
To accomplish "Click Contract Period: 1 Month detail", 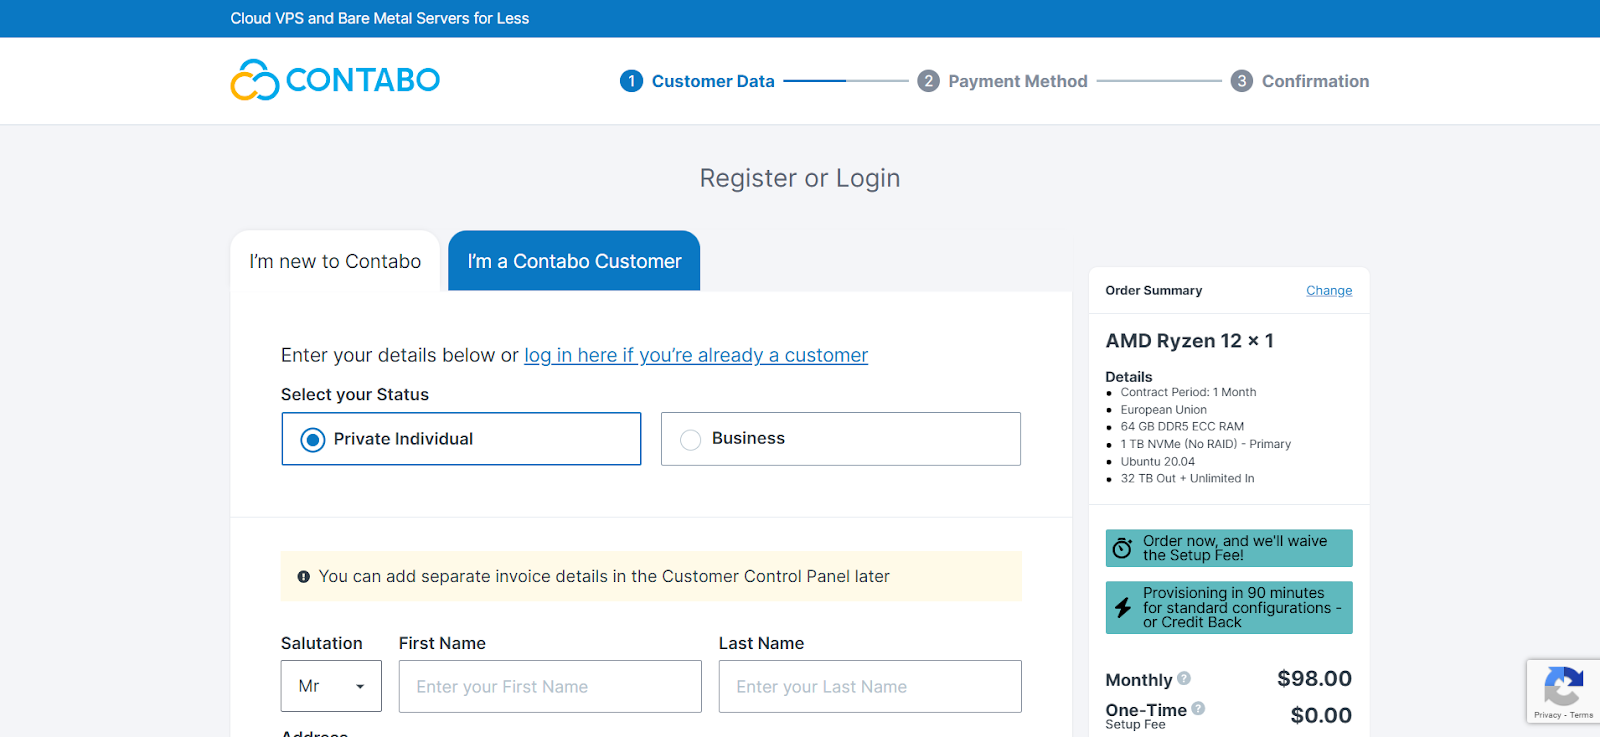I will pos(1188,392).
